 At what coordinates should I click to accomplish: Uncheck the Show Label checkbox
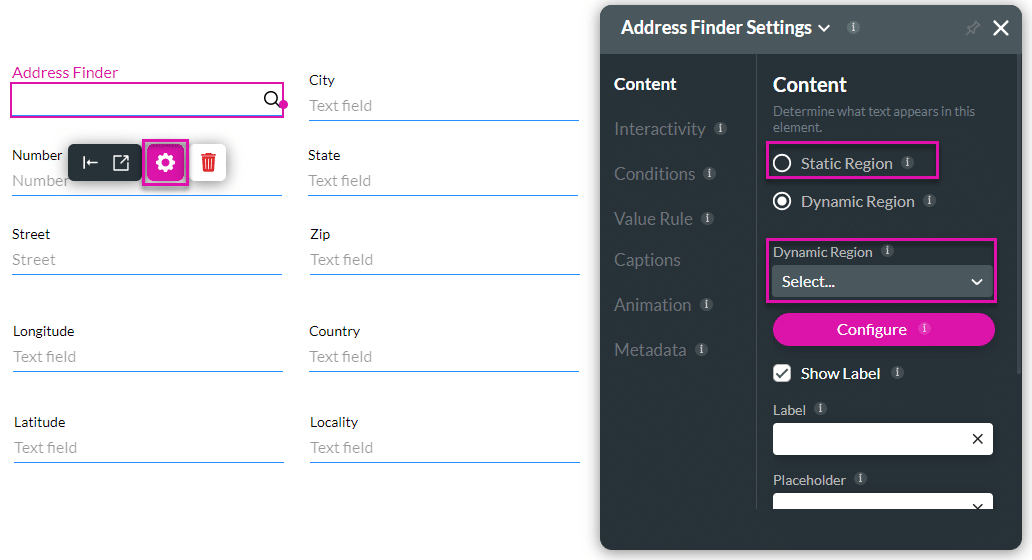point(782,373)
